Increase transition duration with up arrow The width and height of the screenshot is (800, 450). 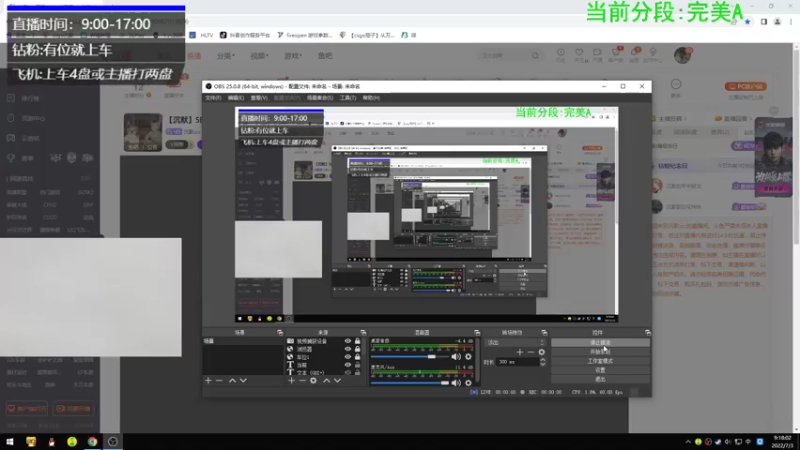(x=542, y=360)
